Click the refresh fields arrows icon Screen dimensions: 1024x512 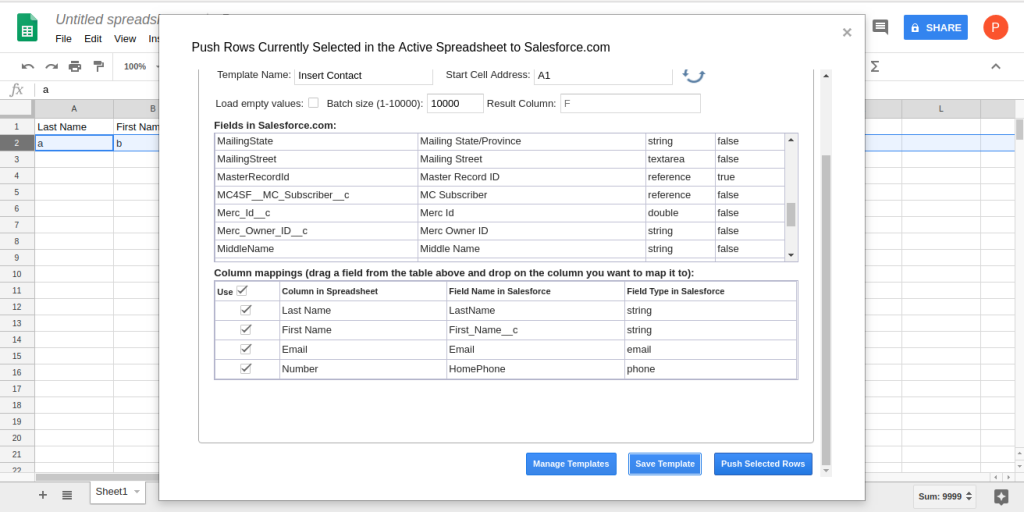pos(694,75)
